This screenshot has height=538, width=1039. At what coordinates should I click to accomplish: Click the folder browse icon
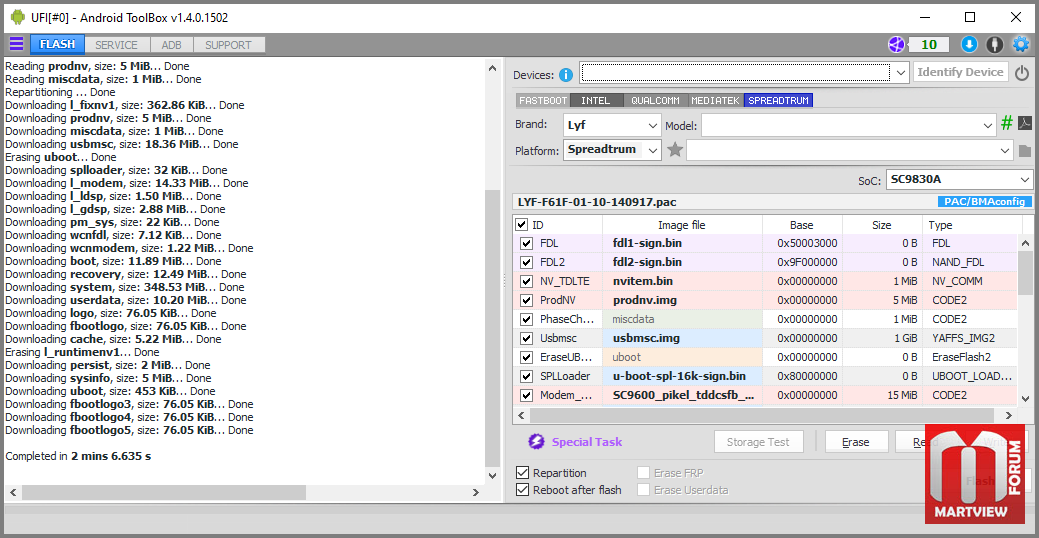(1024, 151)
